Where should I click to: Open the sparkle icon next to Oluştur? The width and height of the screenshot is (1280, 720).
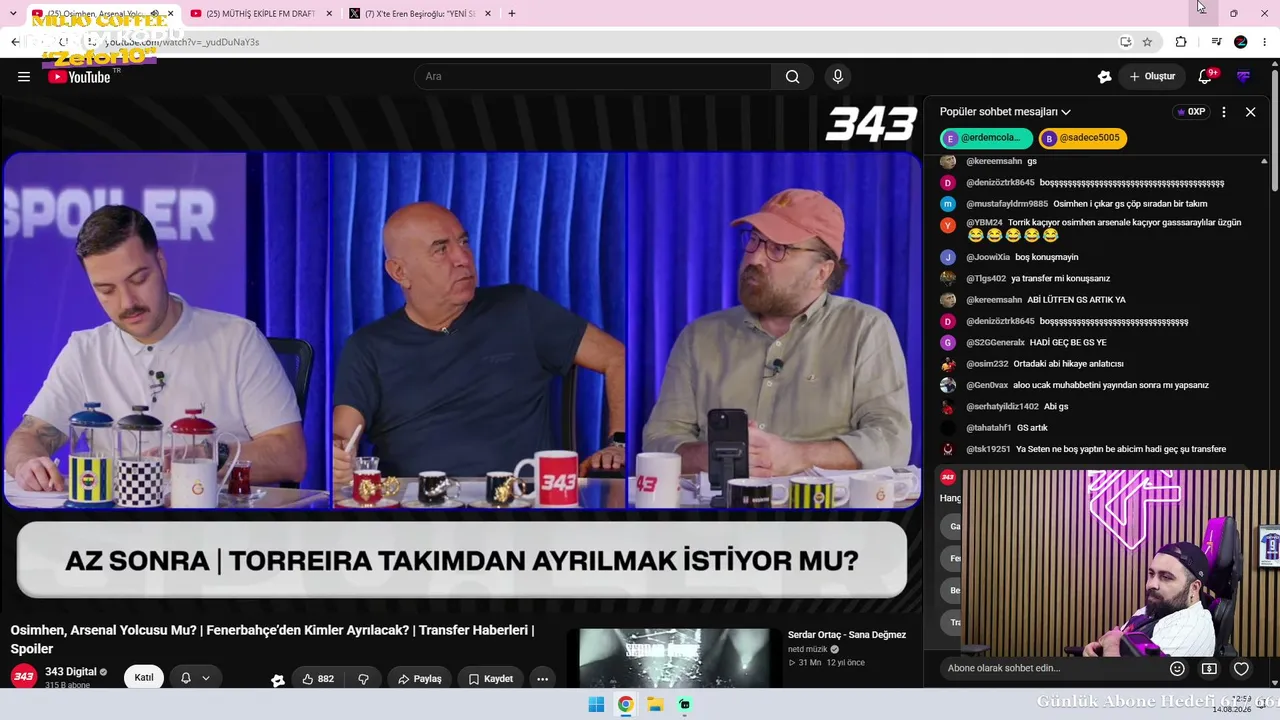click(1104, 77)
